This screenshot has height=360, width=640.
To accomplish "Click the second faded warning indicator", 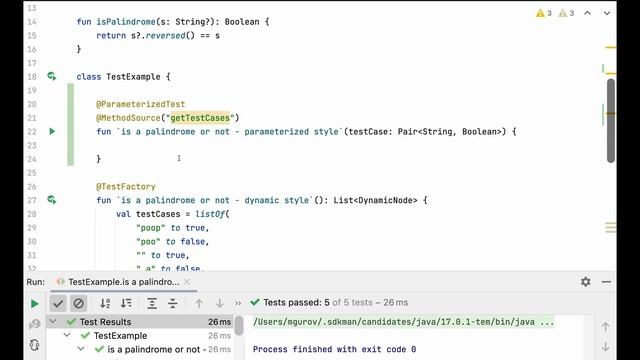I will pos(567,13).
